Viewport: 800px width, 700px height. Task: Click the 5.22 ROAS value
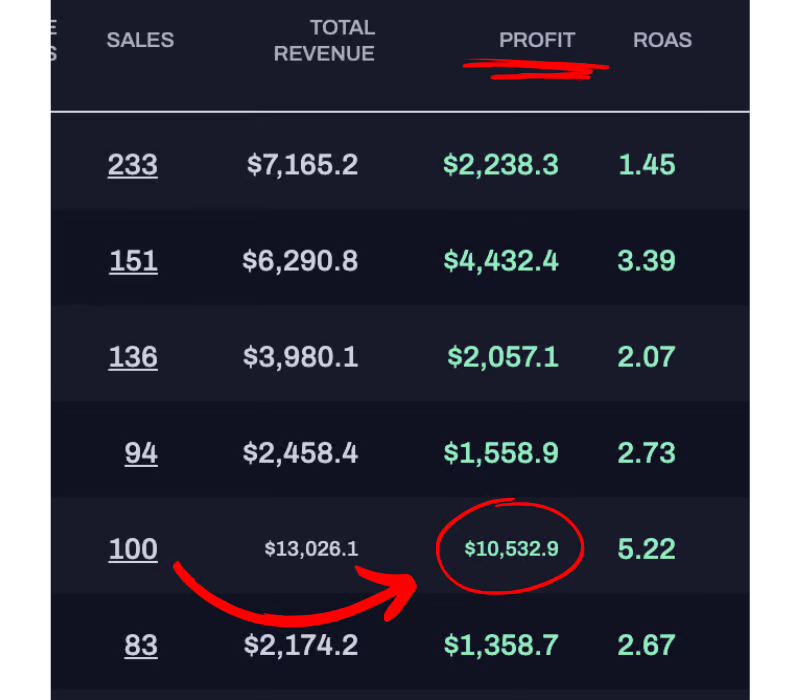point(646,549)
